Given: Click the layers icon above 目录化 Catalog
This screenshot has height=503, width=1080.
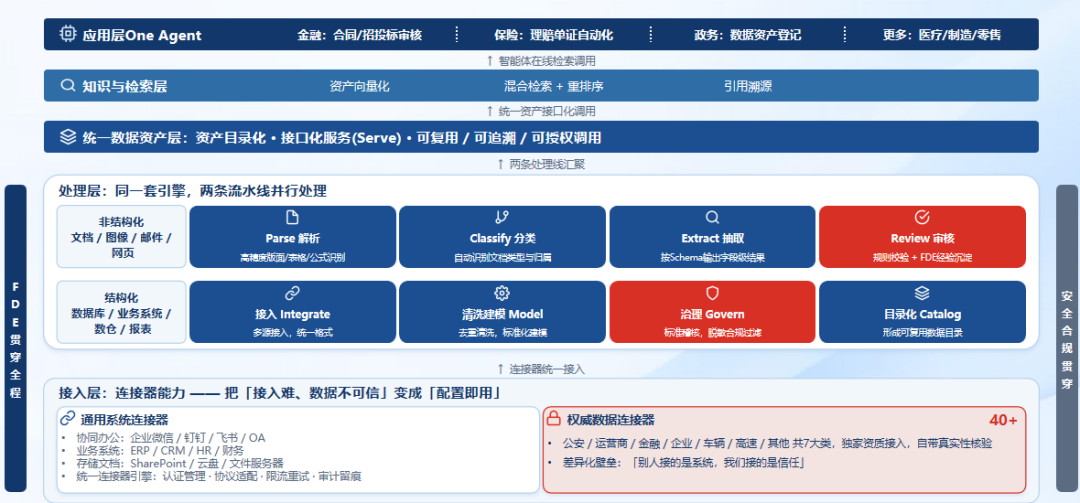Looking at the screenshot, I should (x=922, y=294).
